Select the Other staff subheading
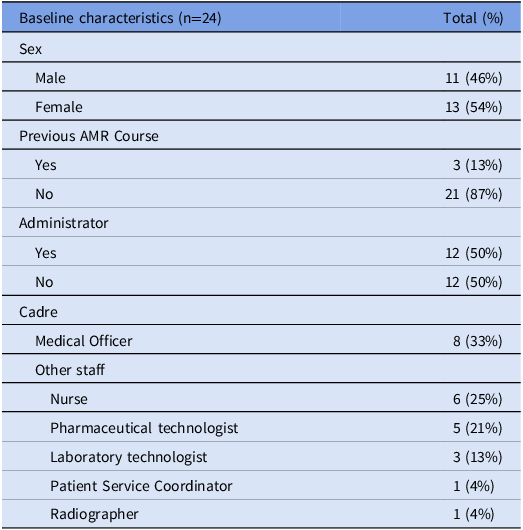This screenshot has height=530, width=523. click(70, 370)
